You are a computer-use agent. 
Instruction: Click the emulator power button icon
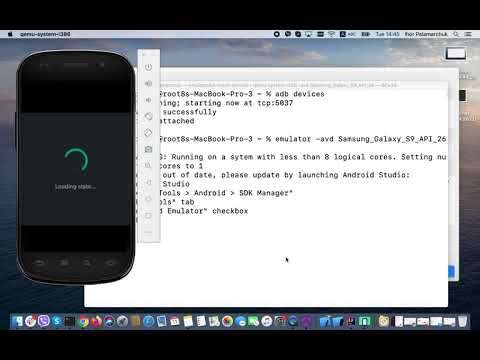[x=148, y=67]
